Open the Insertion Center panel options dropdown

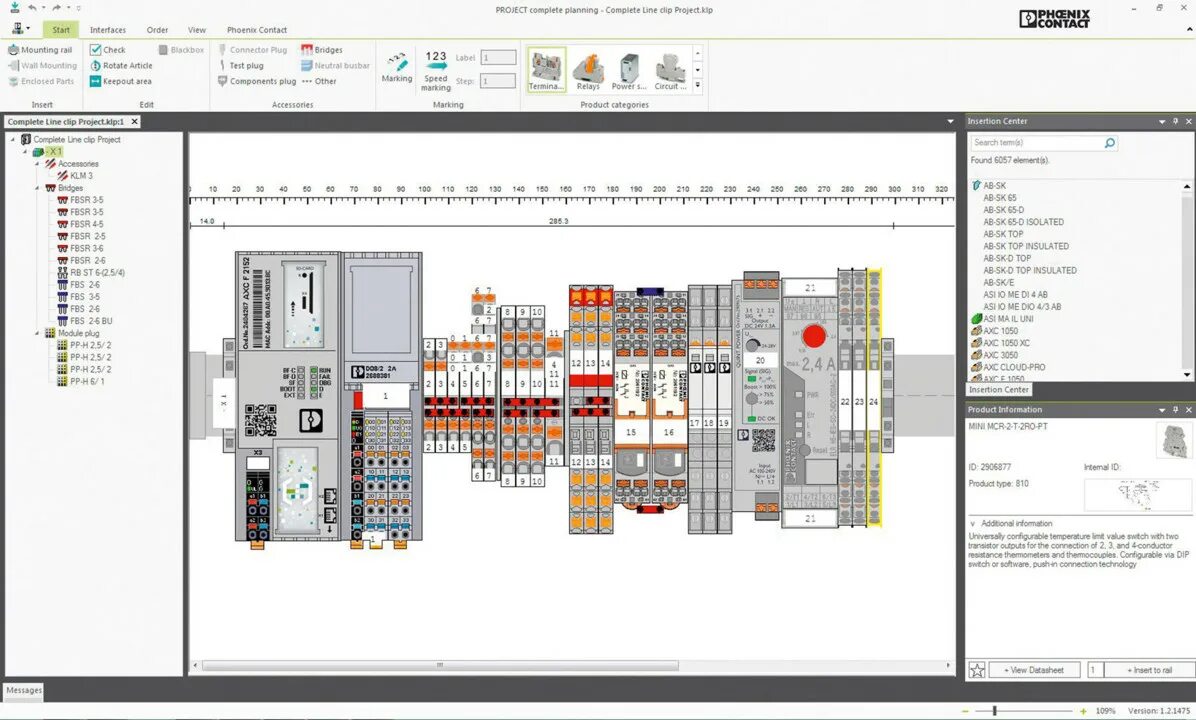[x=1162, y=121]
